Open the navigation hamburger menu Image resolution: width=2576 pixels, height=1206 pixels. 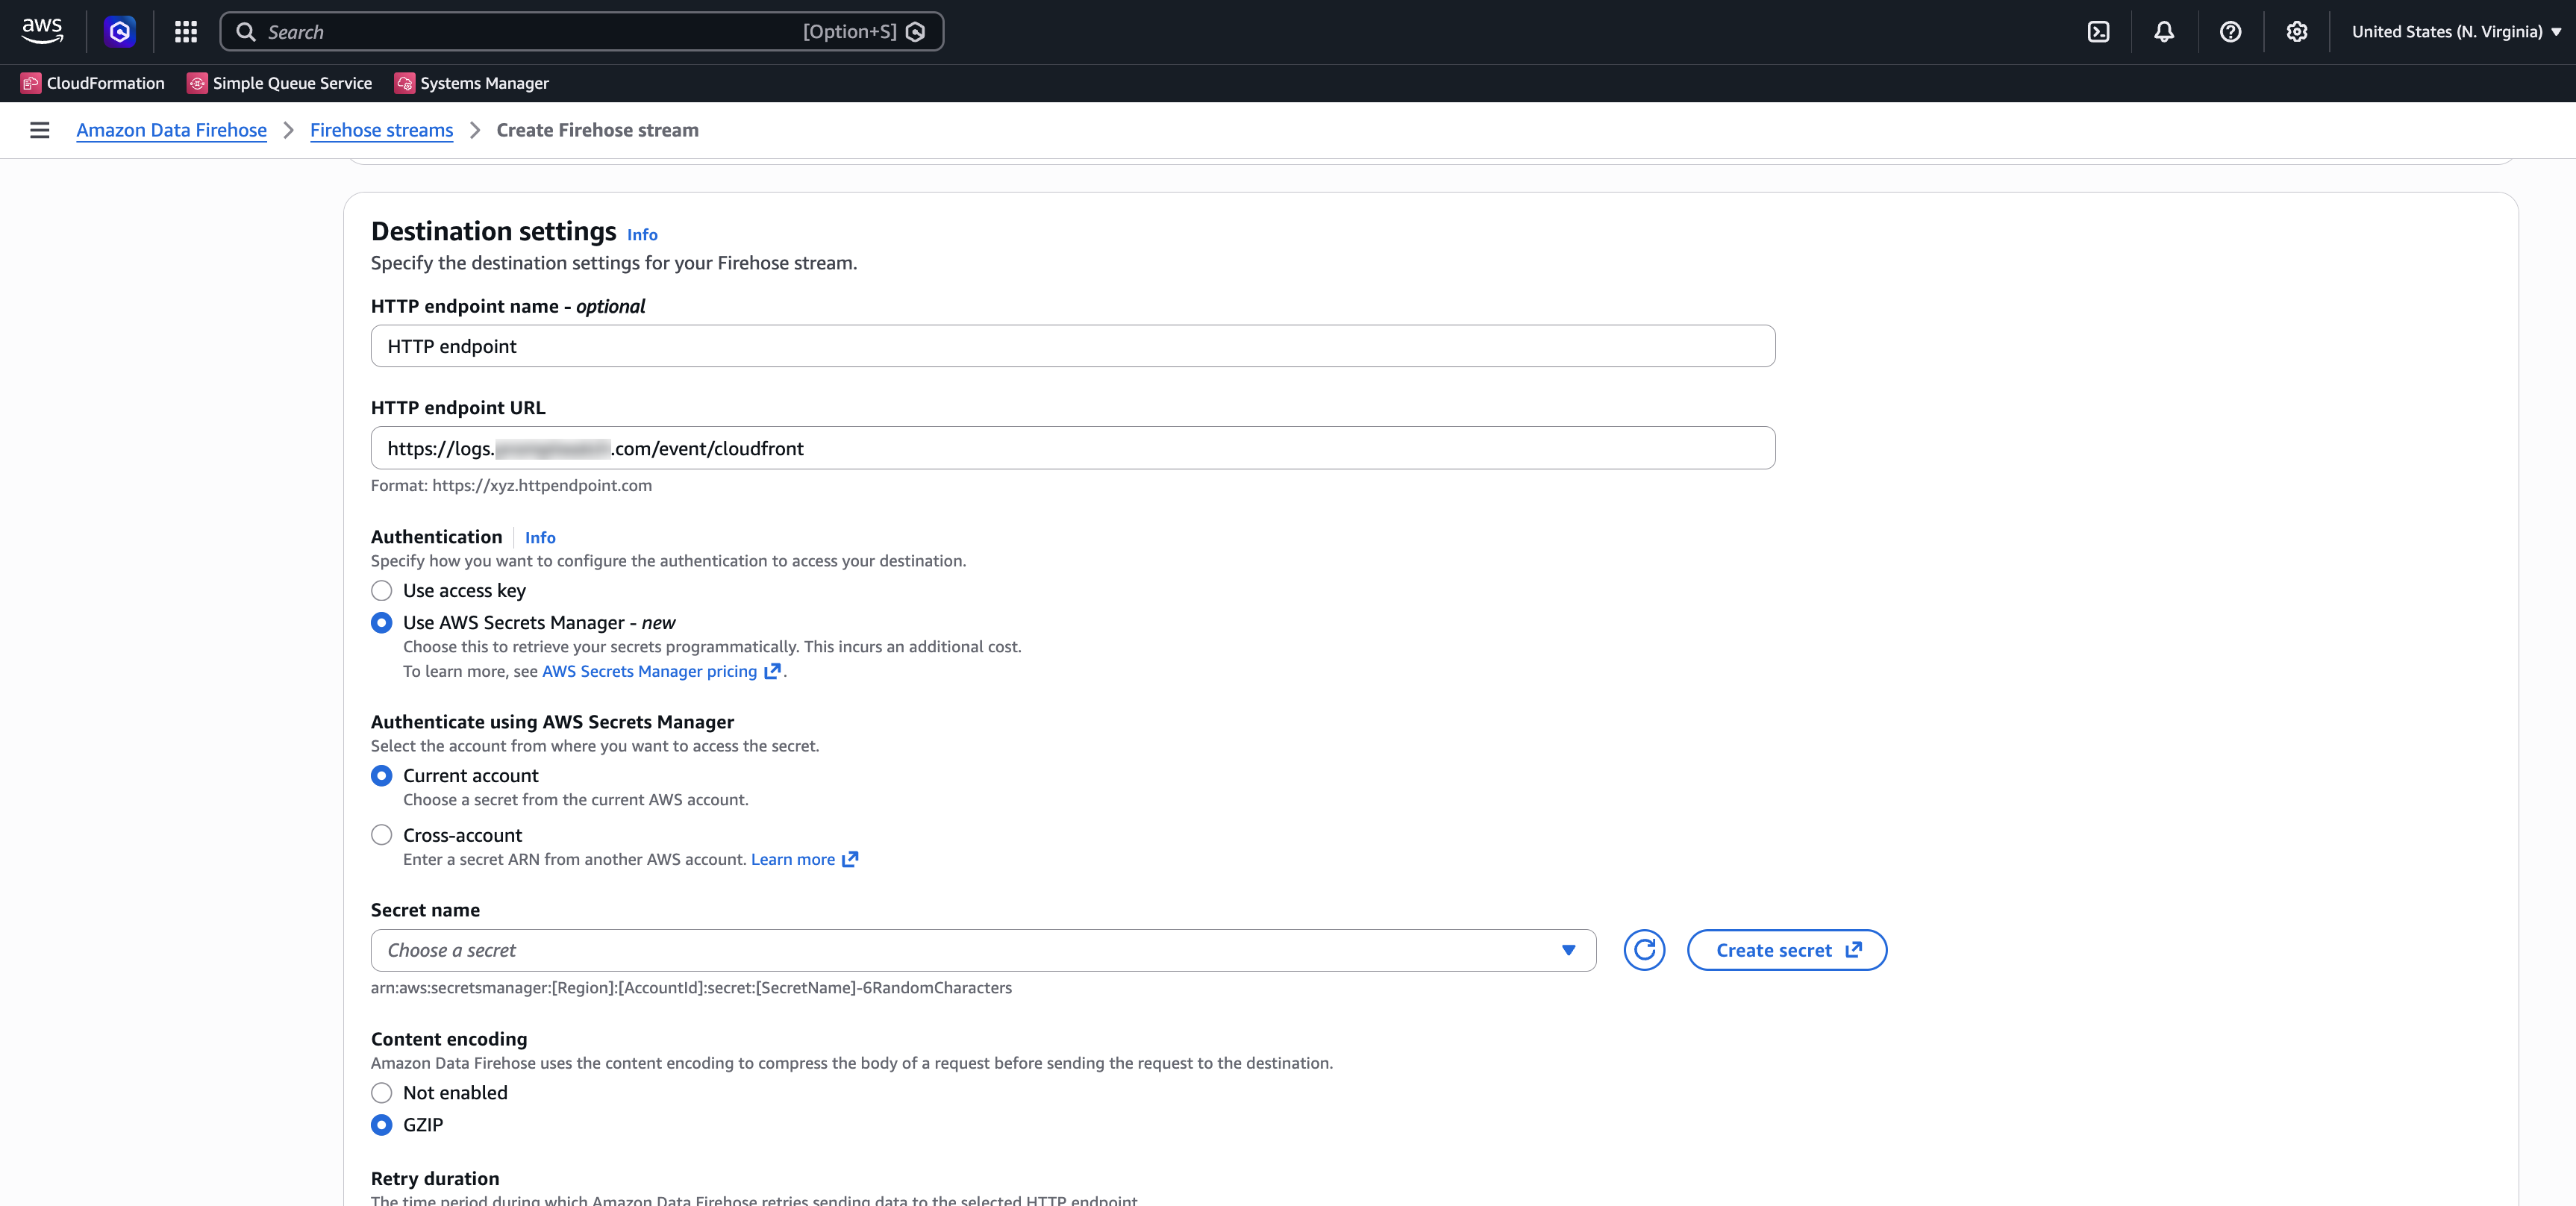39,130
